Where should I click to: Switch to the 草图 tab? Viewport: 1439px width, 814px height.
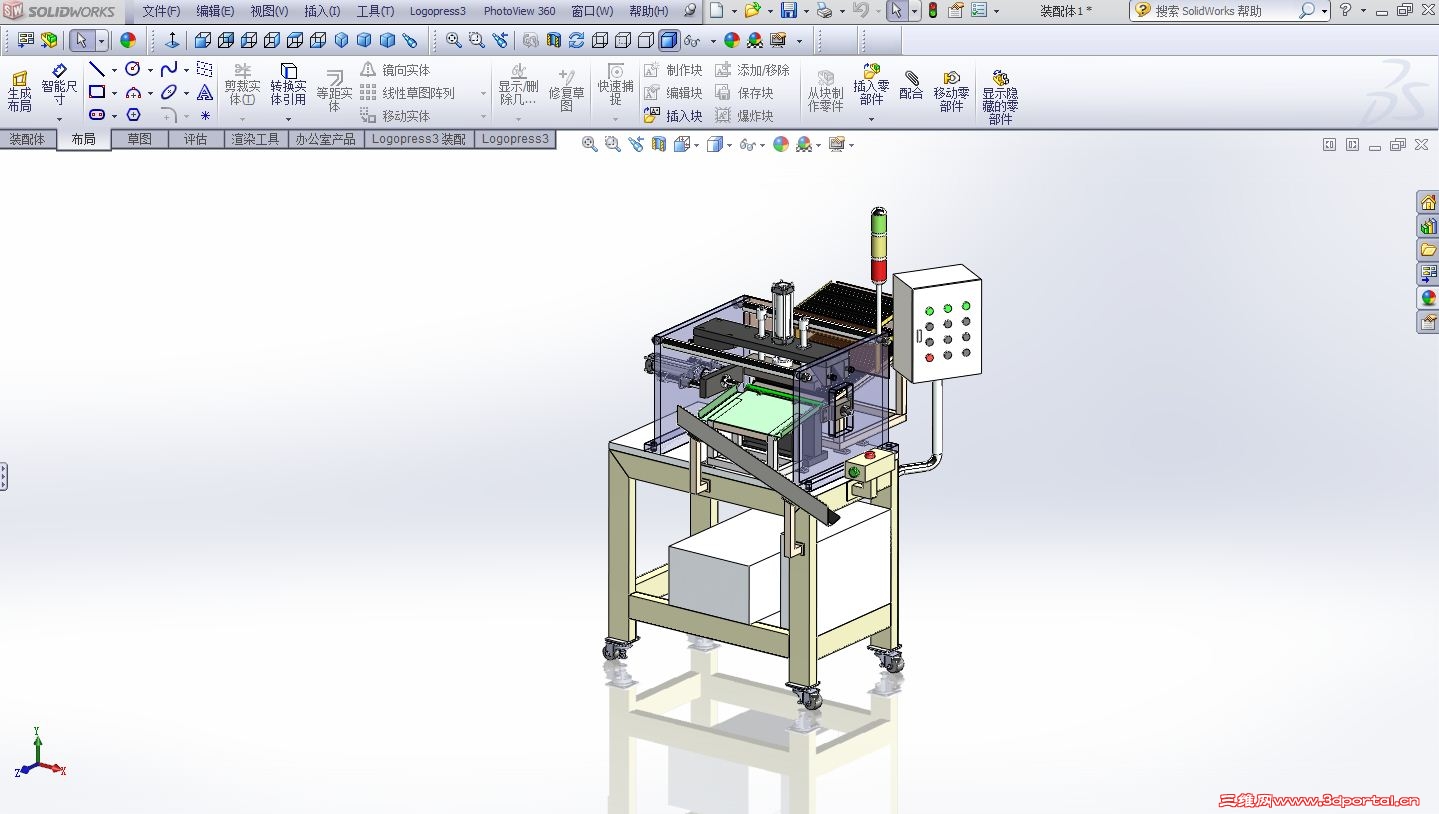click(139, 139)
